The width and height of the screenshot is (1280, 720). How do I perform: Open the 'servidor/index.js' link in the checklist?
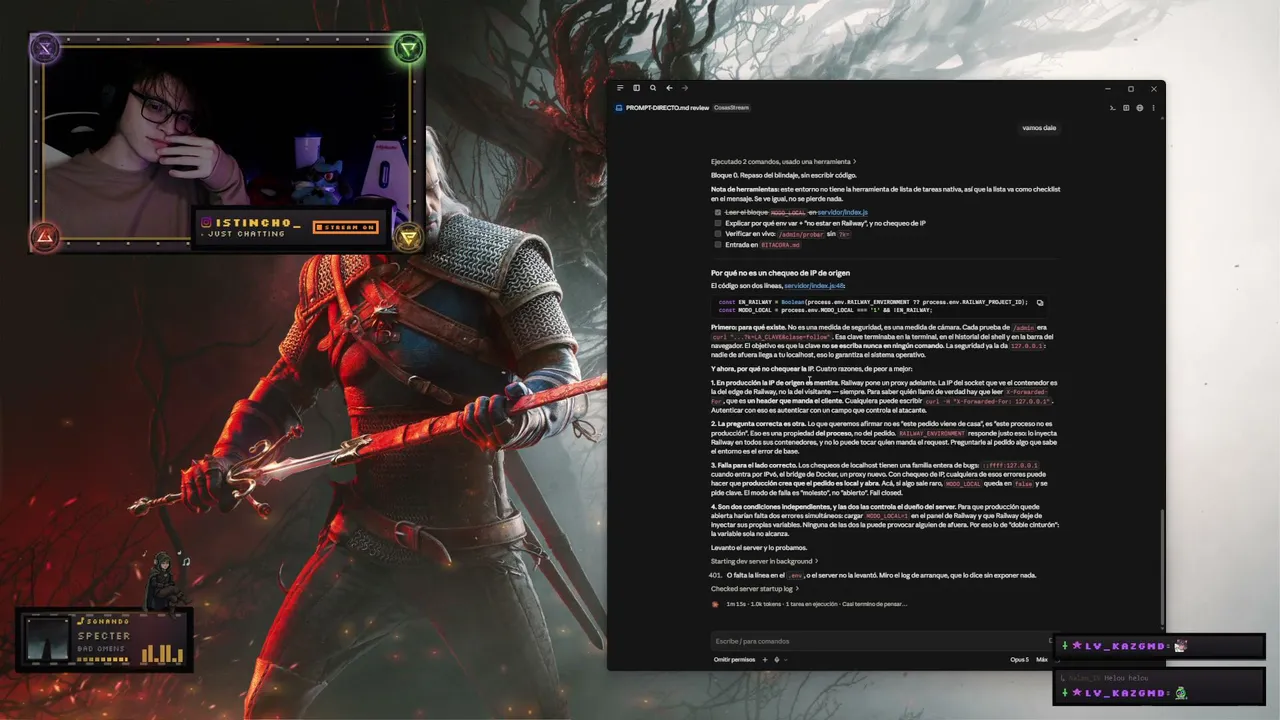point(842,212)
